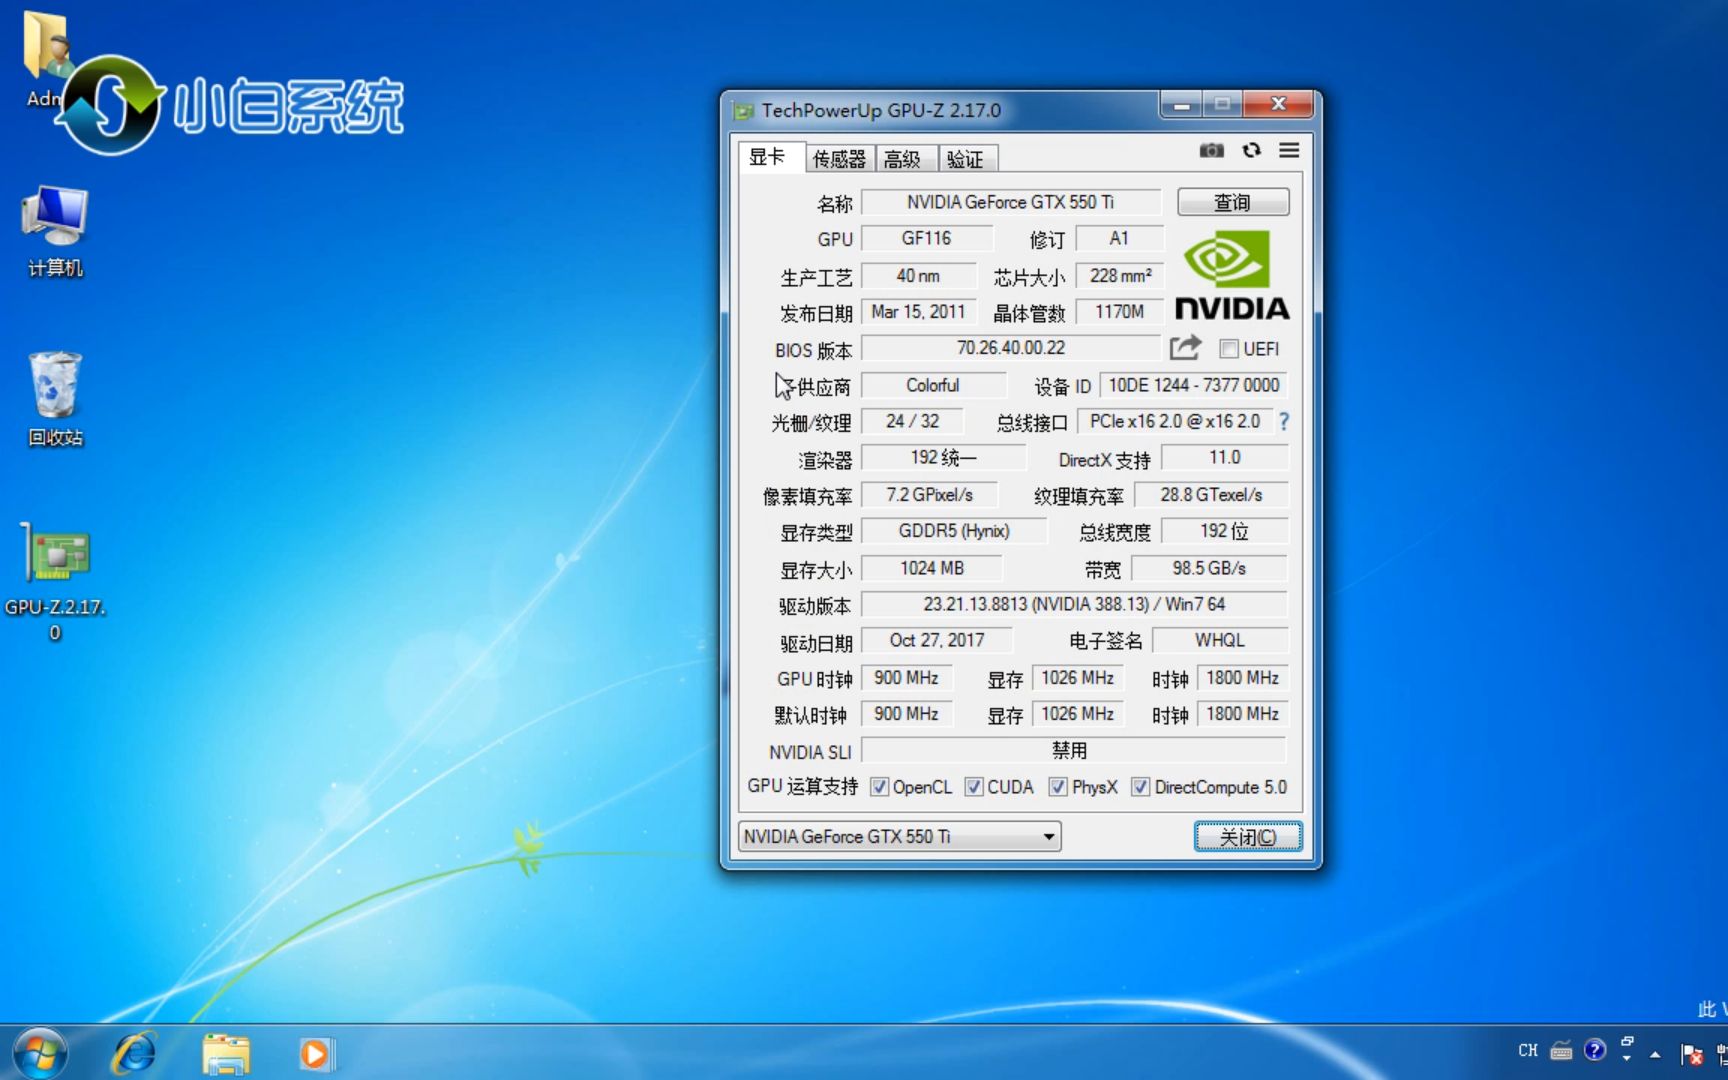Image resolution: width=1728 pixels, height=1080 pixels.
Task: Click the revision value A1
Action: [1120, 238]
